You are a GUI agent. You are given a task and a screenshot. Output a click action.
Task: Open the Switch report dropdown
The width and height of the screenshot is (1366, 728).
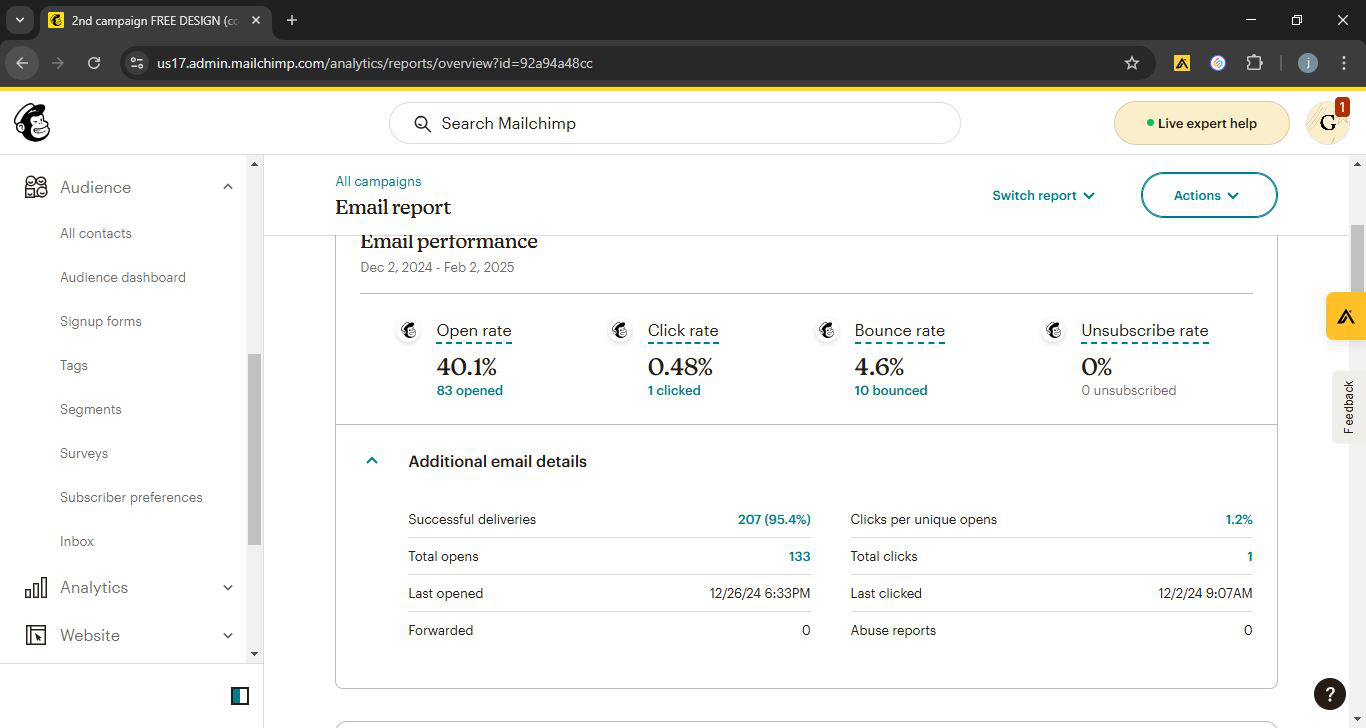coord(1043,195)
